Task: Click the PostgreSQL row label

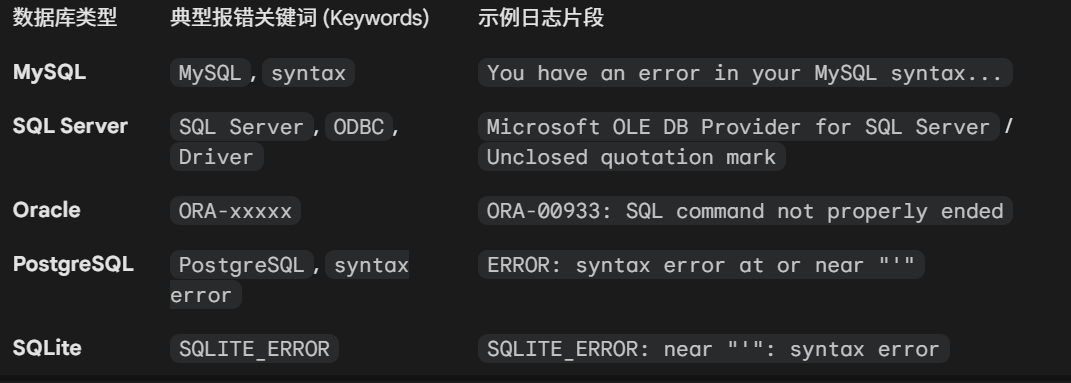Action: click(73, 265)
